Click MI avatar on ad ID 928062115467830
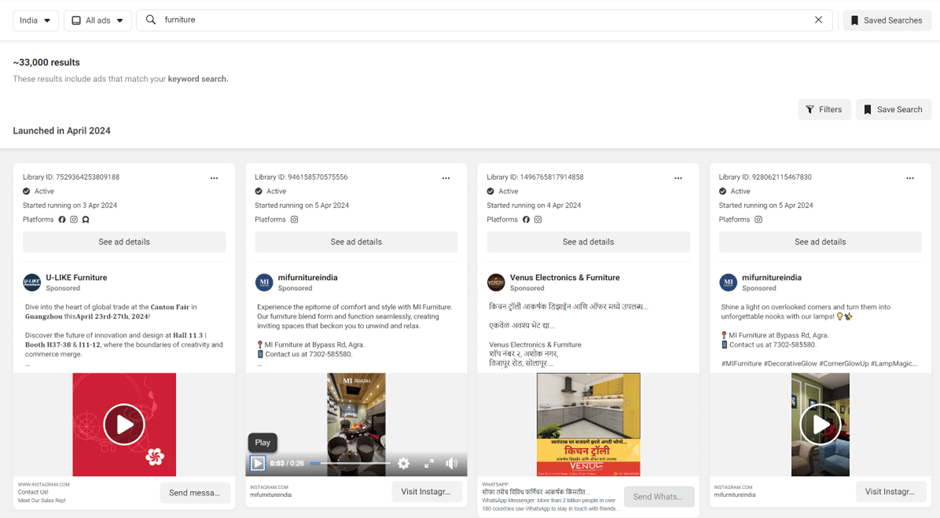The image size is (940, 518). tap(728, 282)
